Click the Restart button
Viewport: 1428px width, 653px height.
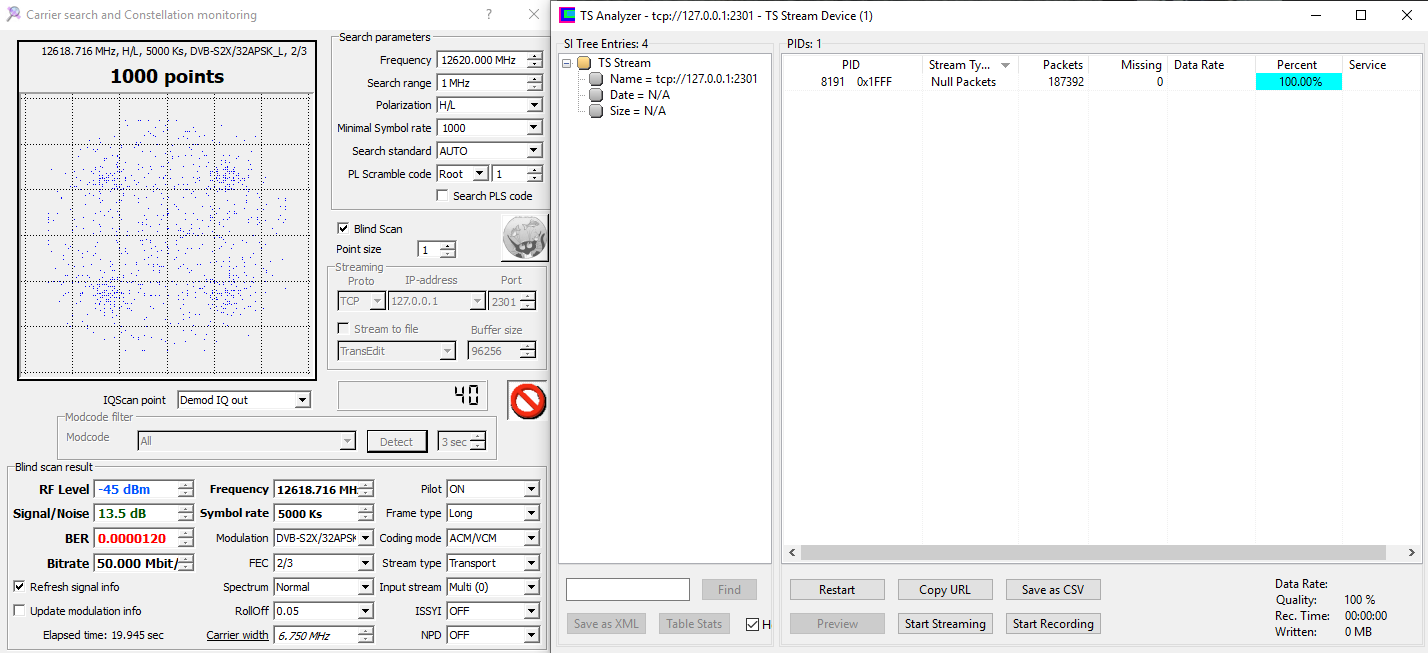[x=837, y=589]
